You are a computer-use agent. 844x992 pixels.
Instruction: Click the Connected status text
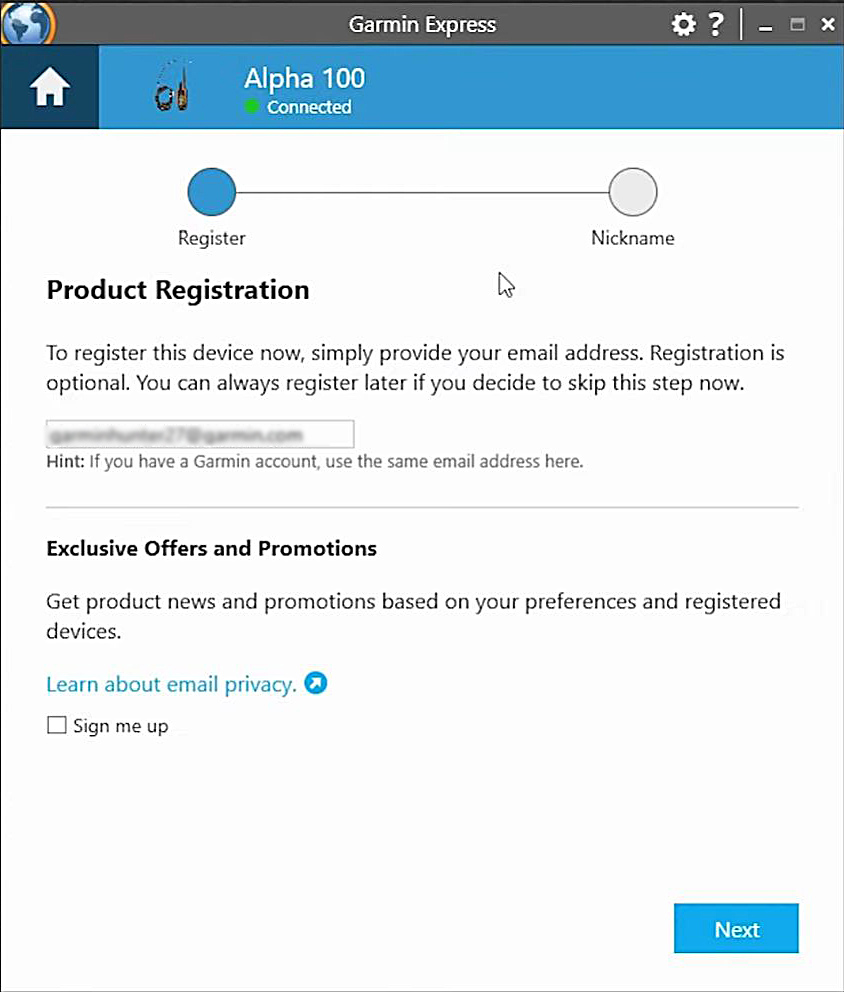309,107
